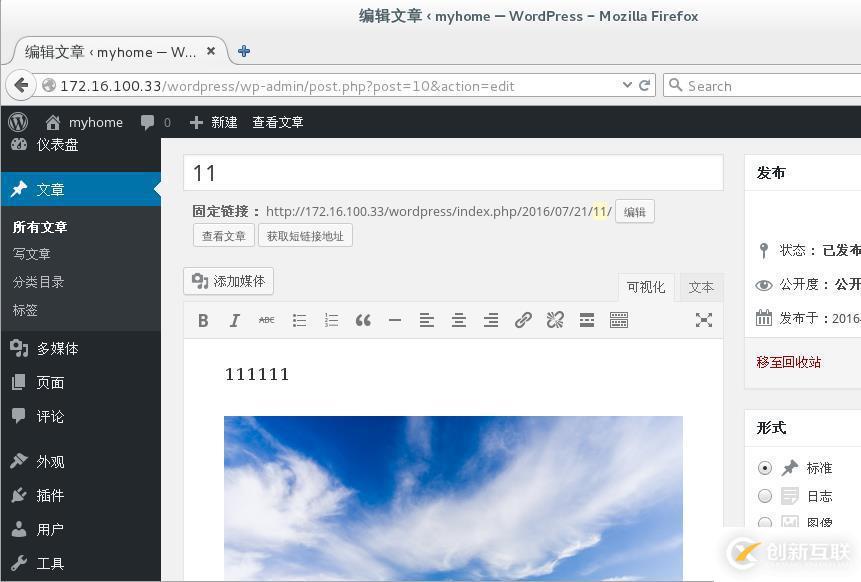
Task: Open the insert link tool
Action: (x=523, y=320)
